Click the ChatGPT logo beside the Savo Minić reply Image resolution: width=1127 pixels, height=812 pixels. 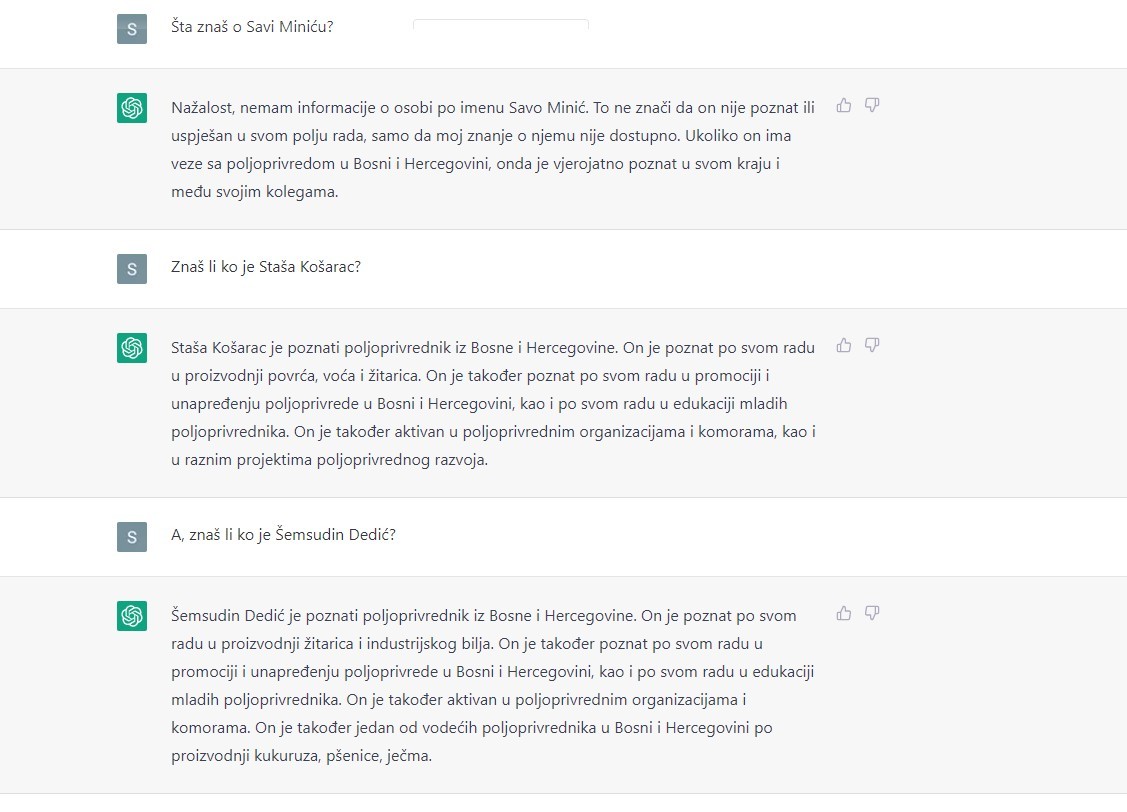tap(132, 108)
